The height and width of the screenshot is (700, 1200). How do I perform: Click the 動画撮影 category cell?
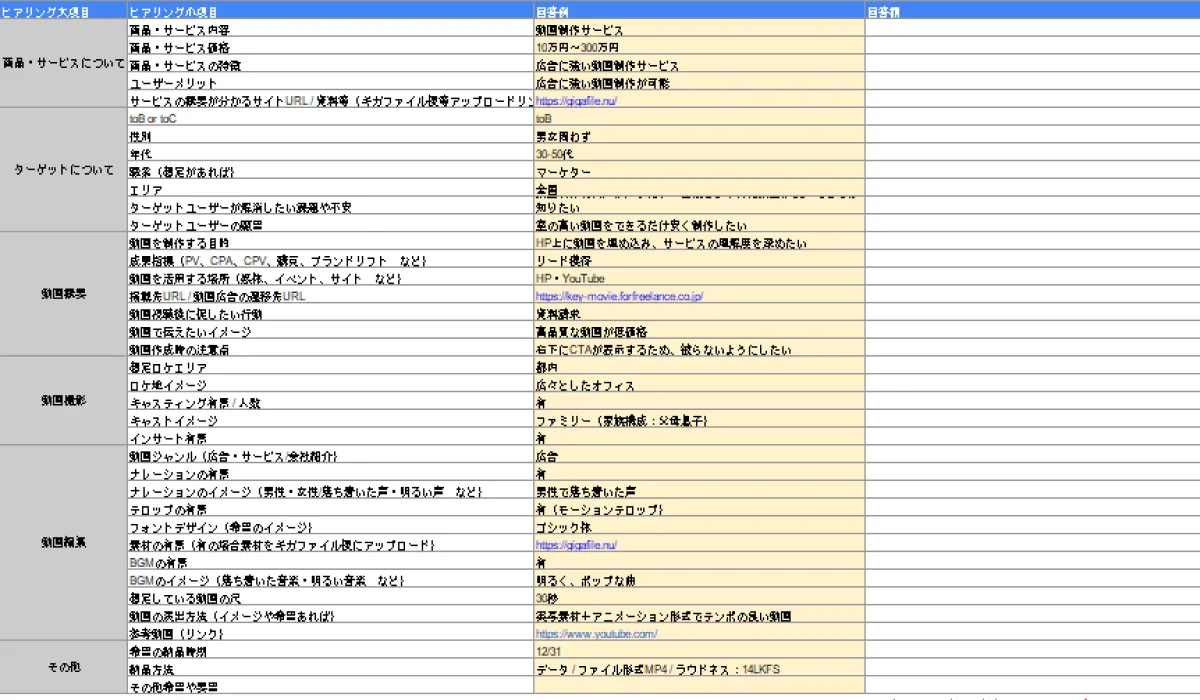[63, 401]
